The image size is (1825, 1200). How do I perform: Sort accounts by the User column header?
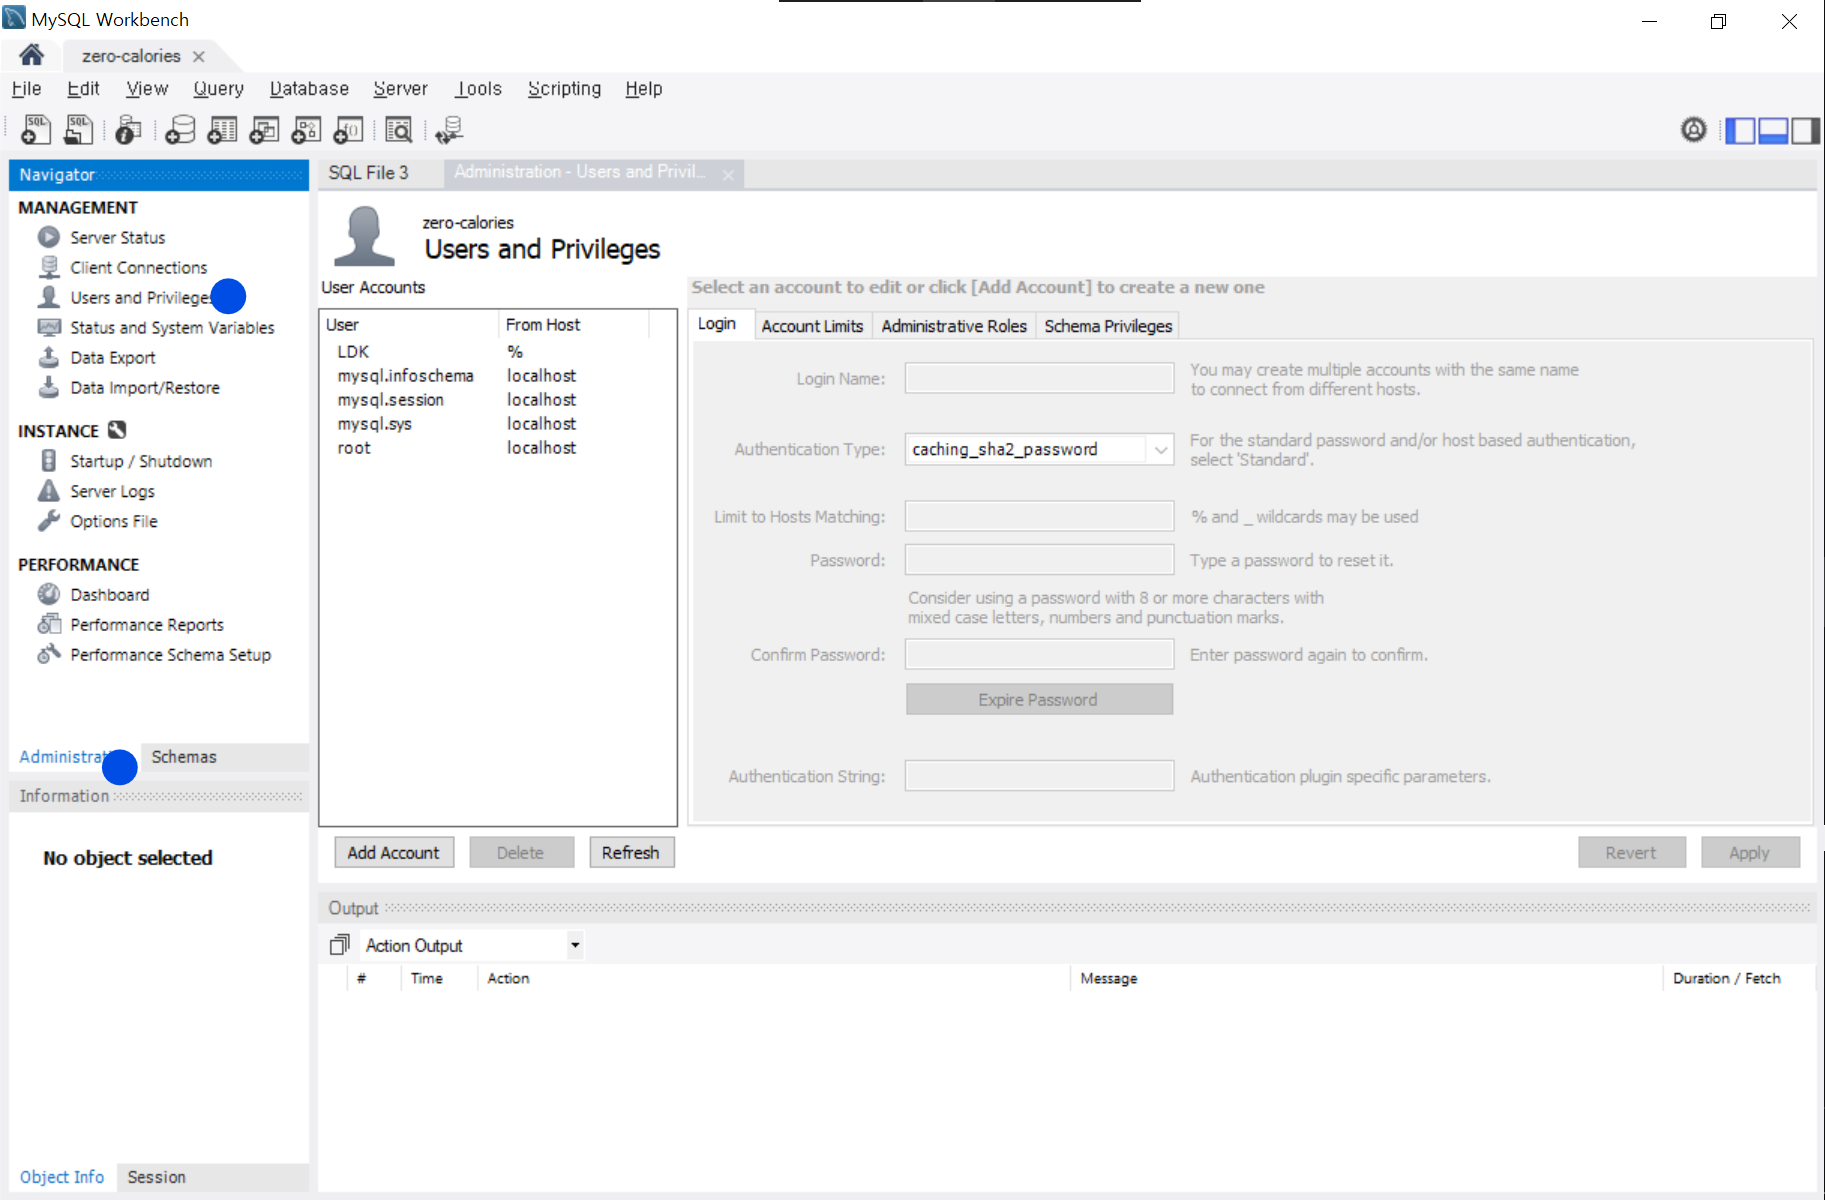pos(409,325)
